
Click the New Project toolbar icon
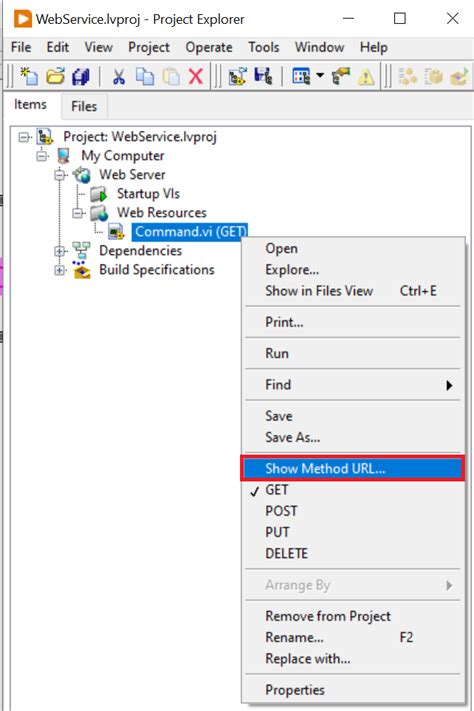29,76
